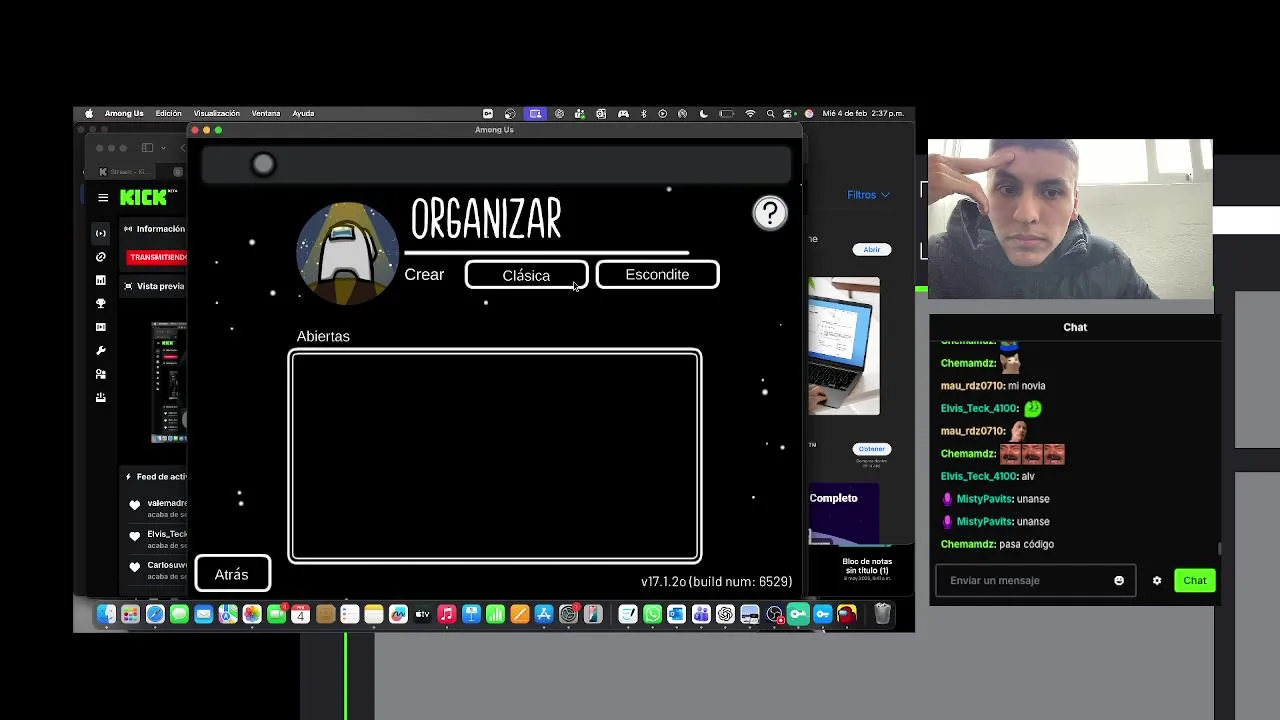Image resolution: width=1280 pixels, height=720 pixels.
Task: Open the Edición menu
Action: point(168,114)
